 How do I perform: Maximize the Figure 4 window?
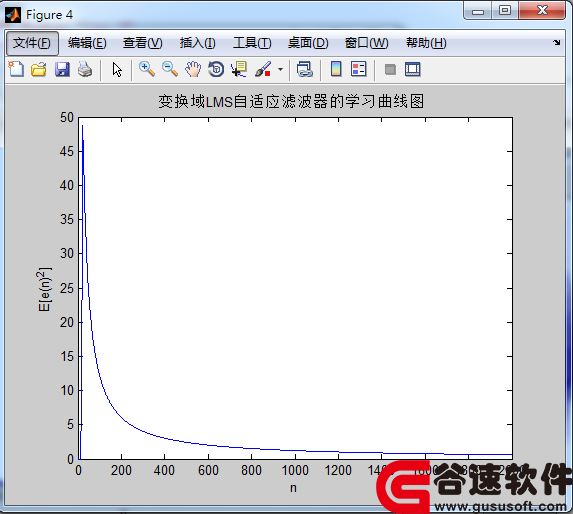point(505,10)
